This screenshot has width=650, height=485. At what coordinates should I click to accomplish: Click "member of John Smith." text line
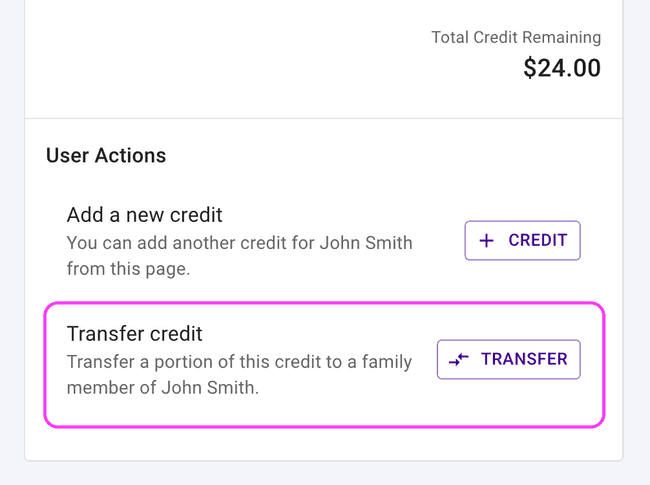point(163,388)
